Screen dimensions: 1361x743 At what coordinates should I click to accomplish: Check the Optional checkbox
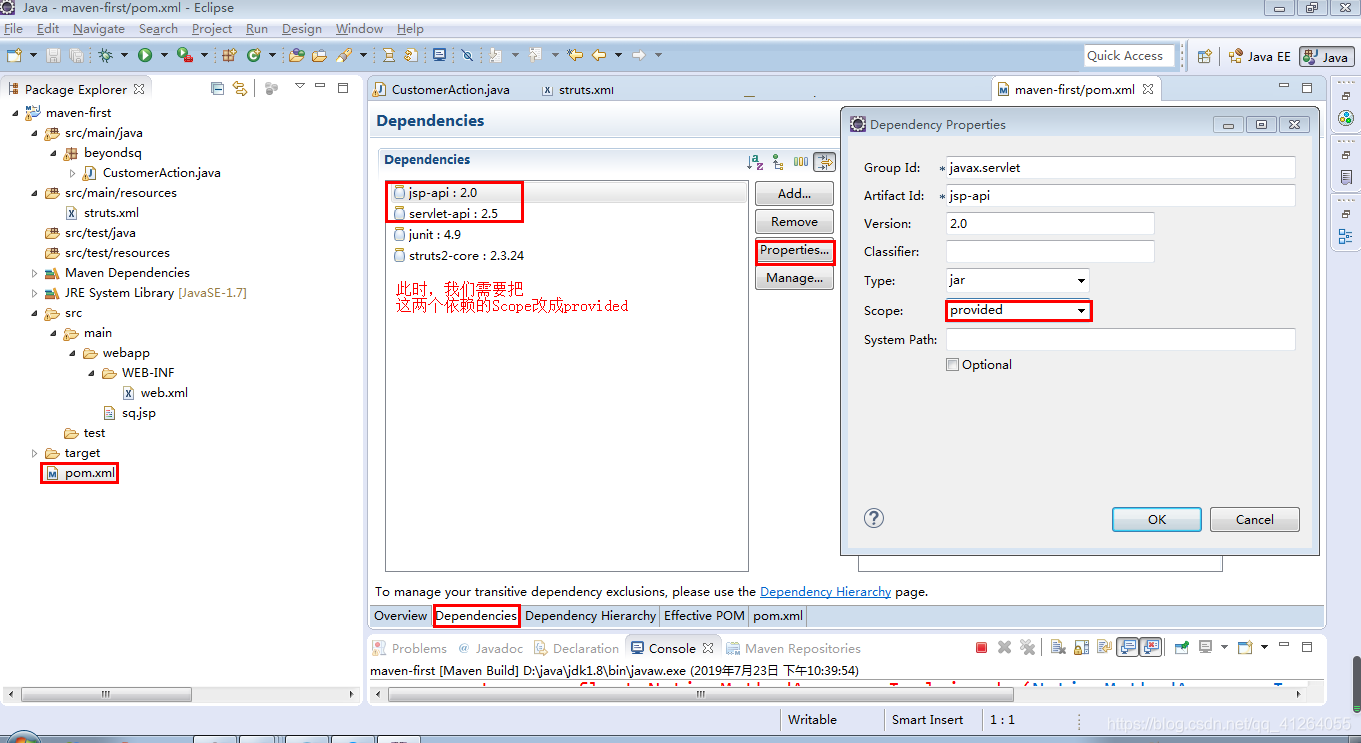pyautogui.click(x=952, y=365)
